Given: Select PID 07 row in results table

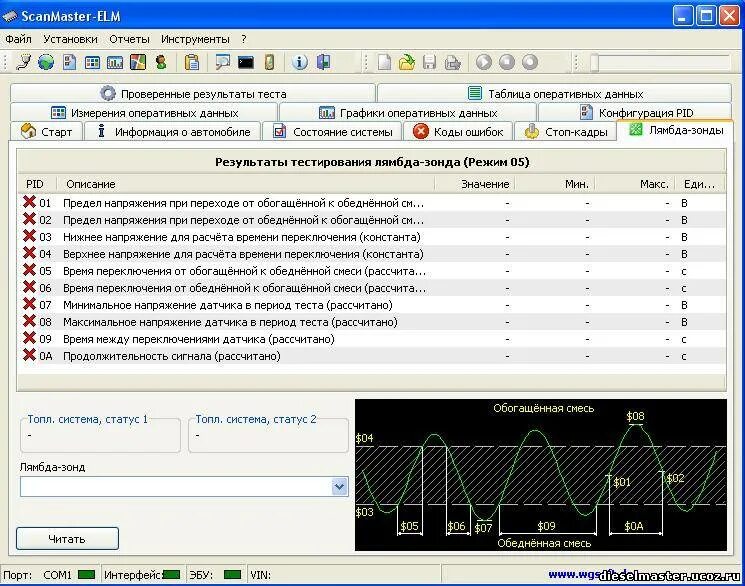Looking at the screenshot, I should (x=372, y=305).
